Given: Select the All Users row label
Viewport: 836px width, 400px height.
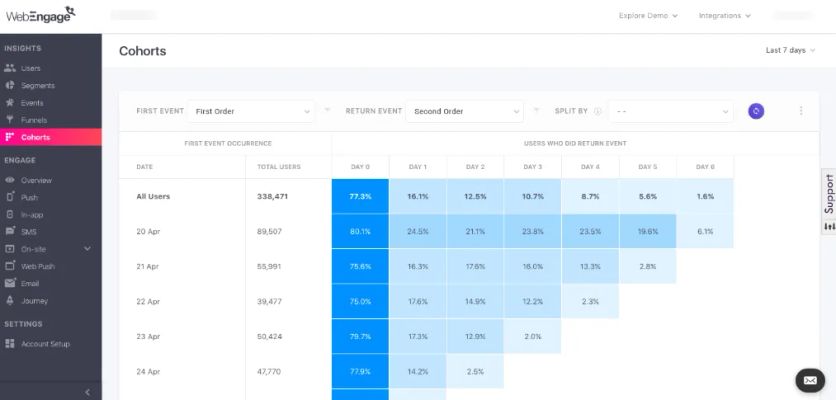Looking at the screenshot, I should point(153,196).
